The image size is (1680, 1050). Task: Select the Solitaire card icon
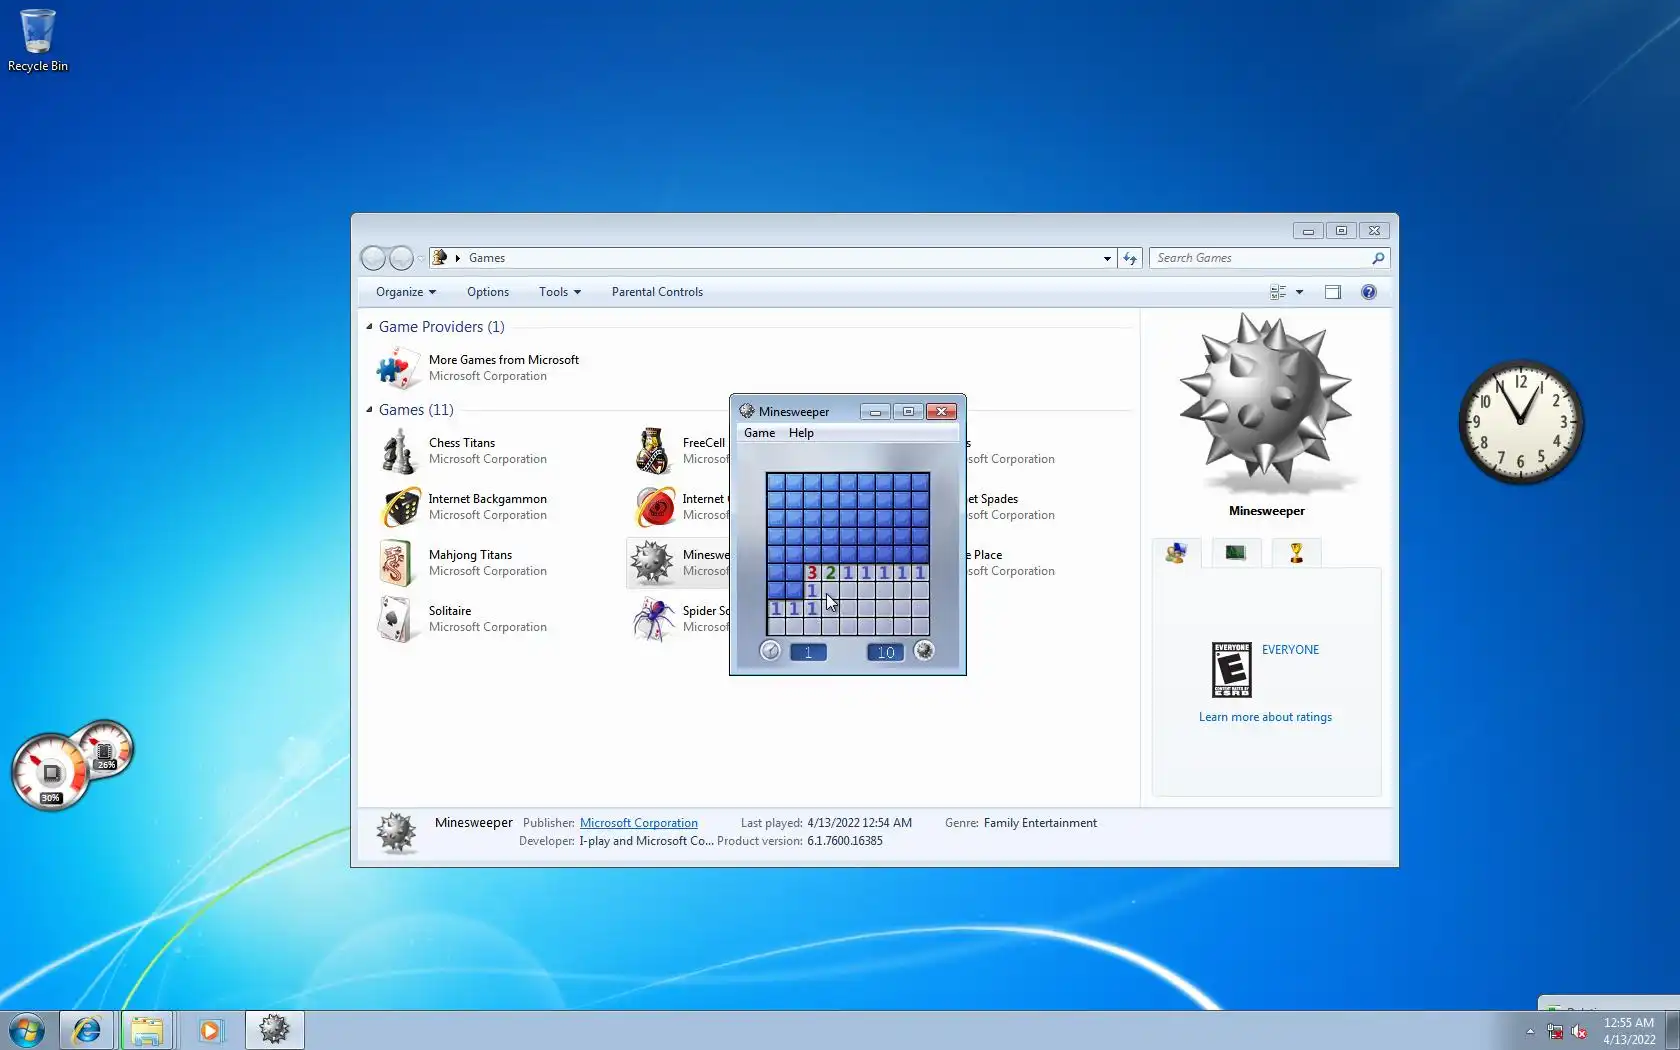click(396, 619)
